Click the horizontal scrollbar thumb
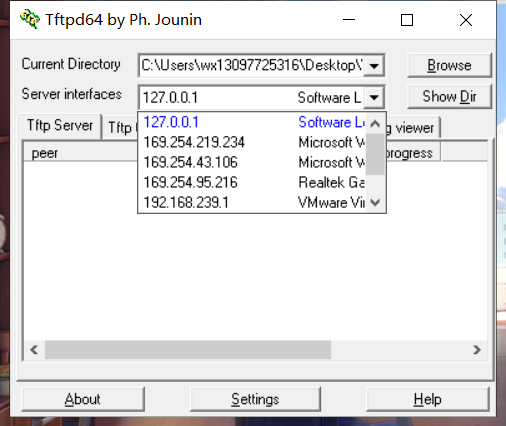 coord(188,350)
